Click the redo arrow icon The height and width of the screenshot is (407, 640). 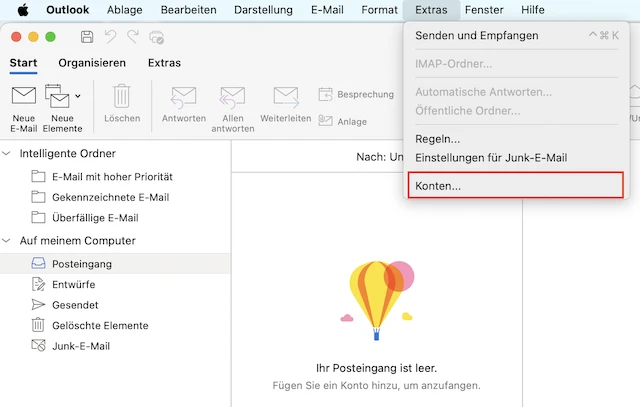(x=133, y=37)
